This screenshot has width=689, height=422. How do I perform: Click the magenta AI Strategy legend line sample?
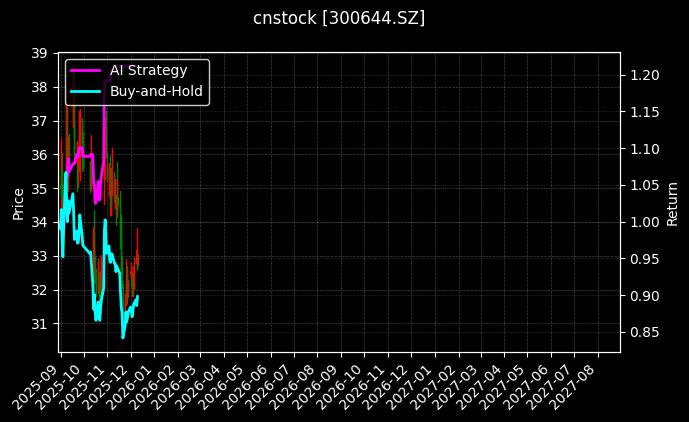(86, 70)
